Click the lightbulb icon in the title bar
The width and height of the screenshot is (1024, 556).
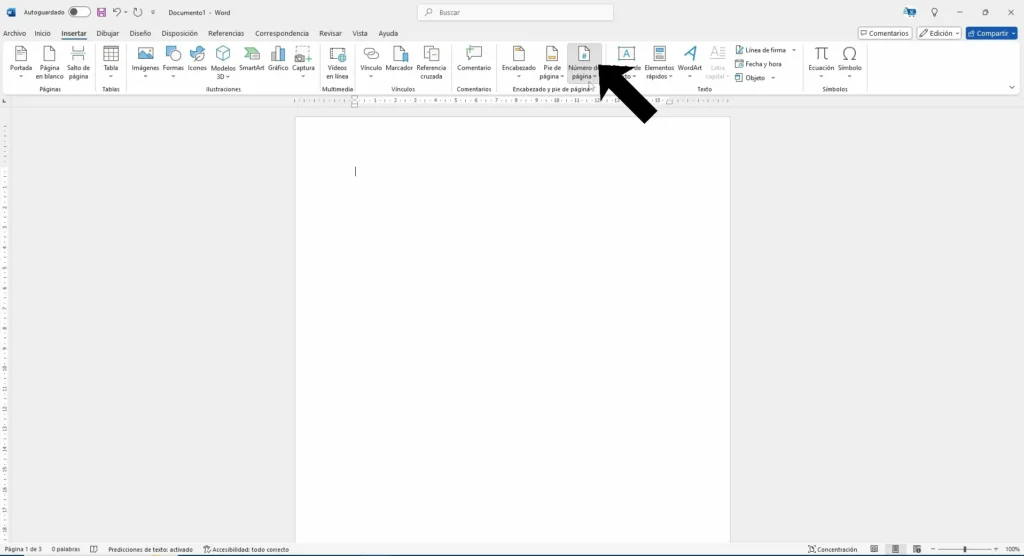[935, 12]
